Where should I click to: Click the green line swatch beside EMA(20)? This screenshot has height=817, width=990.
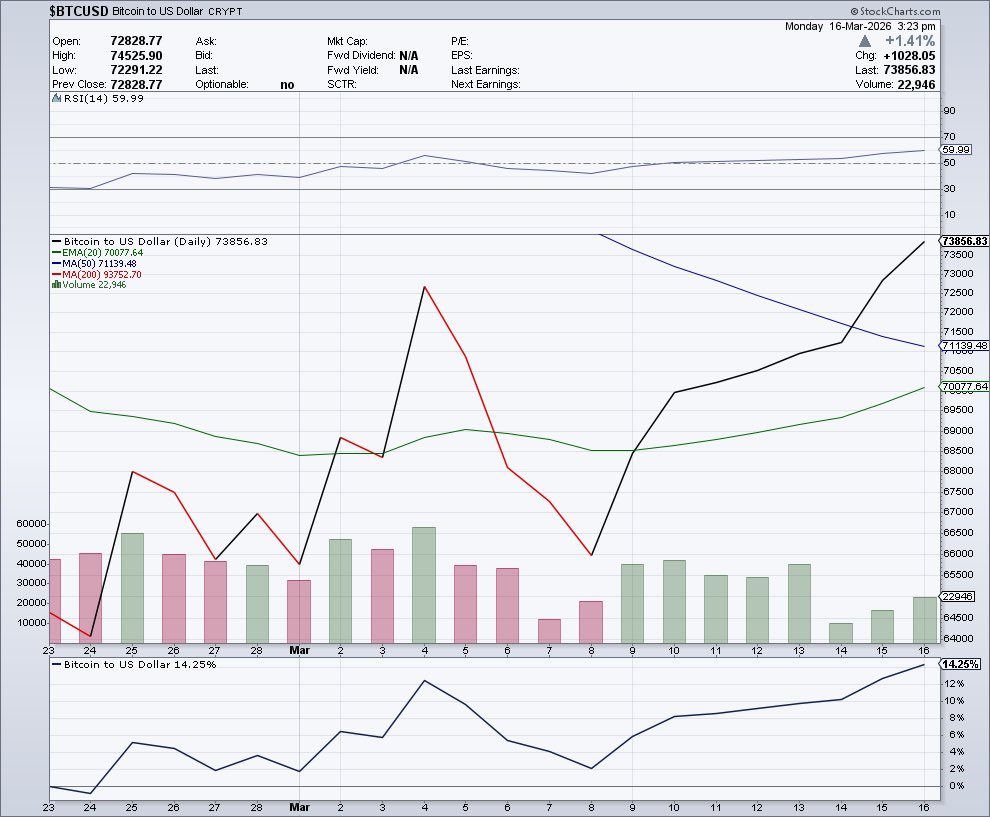click(x=57, y=253)
